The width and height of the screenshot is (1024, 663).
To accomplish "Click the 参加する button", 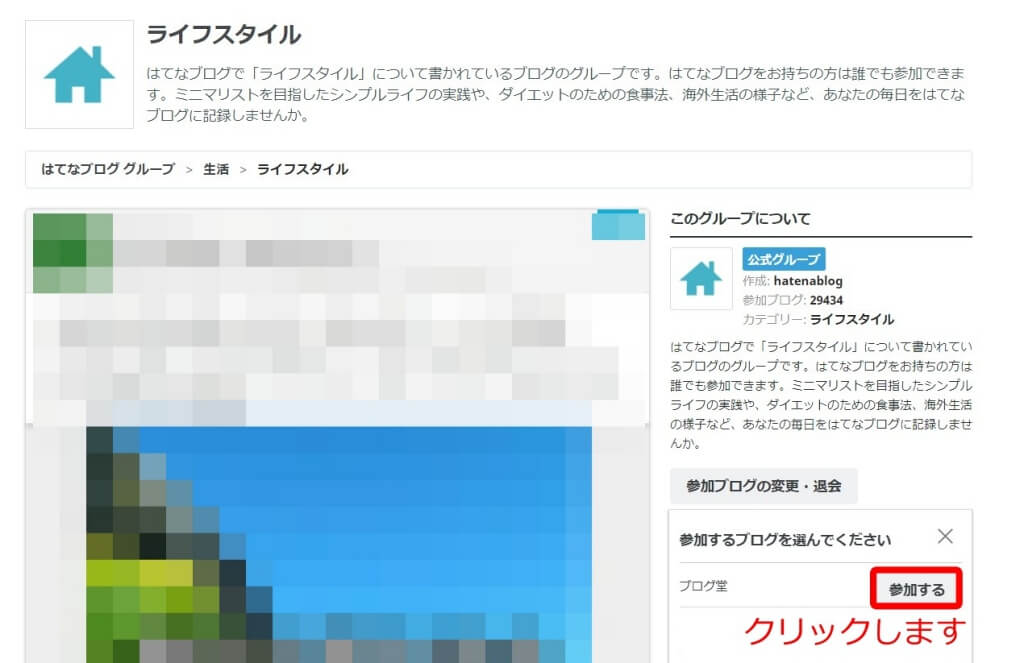I will [x=918, y=590].
